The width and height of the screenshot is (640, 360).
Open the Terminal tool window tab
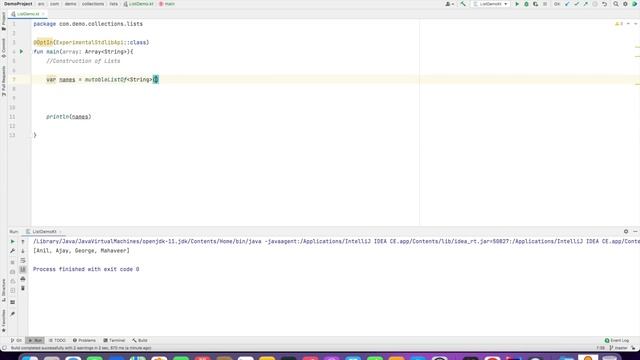(114, 340)
